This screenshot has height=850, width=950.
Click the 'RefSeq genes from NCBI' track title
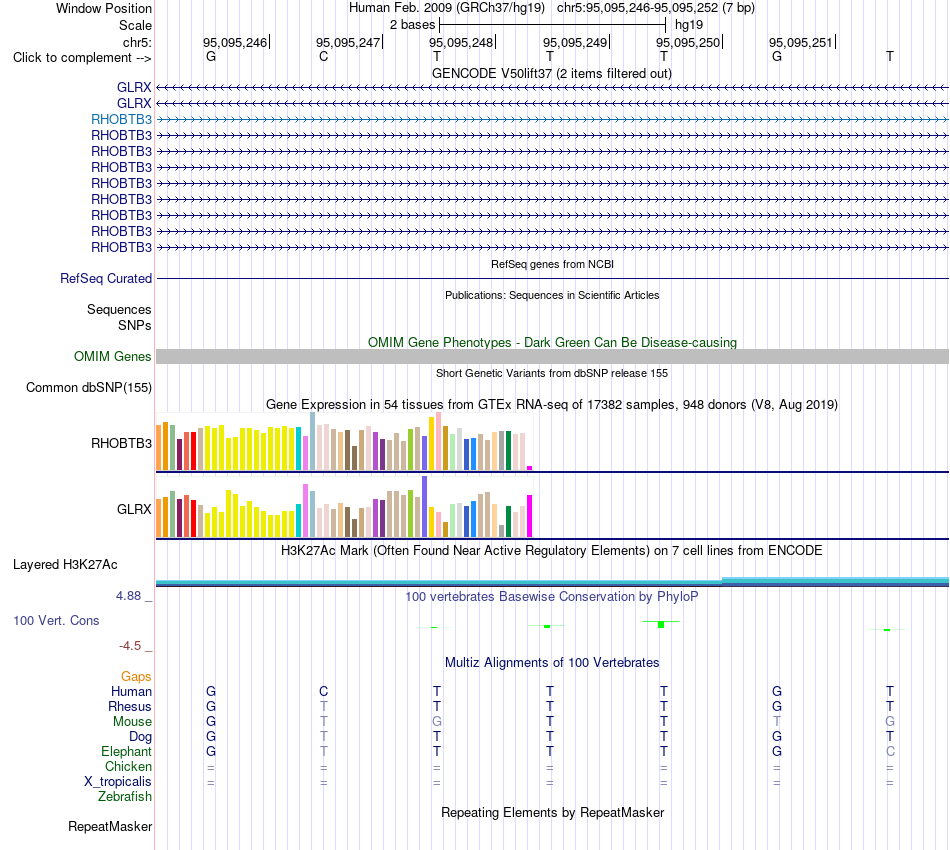pyautogui.click(x=552, y=264)
